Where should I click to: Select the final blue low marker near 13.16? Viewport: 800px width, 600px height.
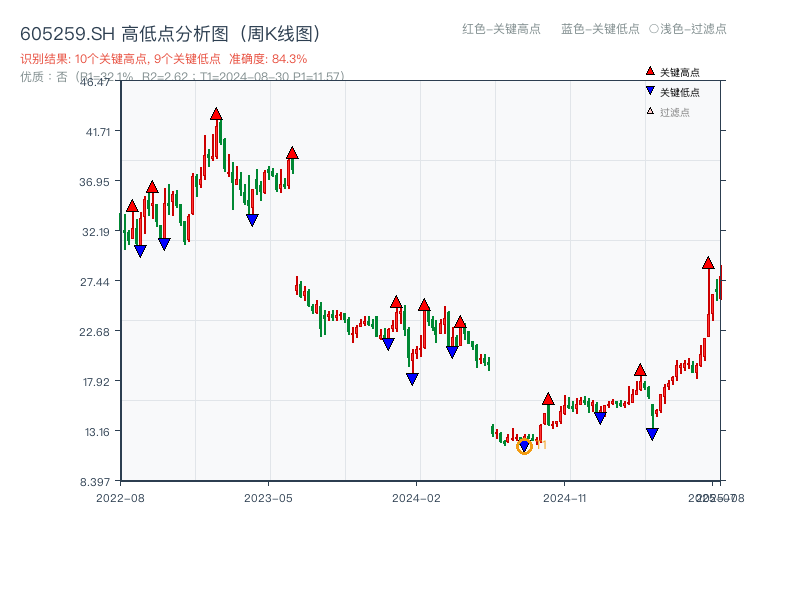[x=652, y=434]
